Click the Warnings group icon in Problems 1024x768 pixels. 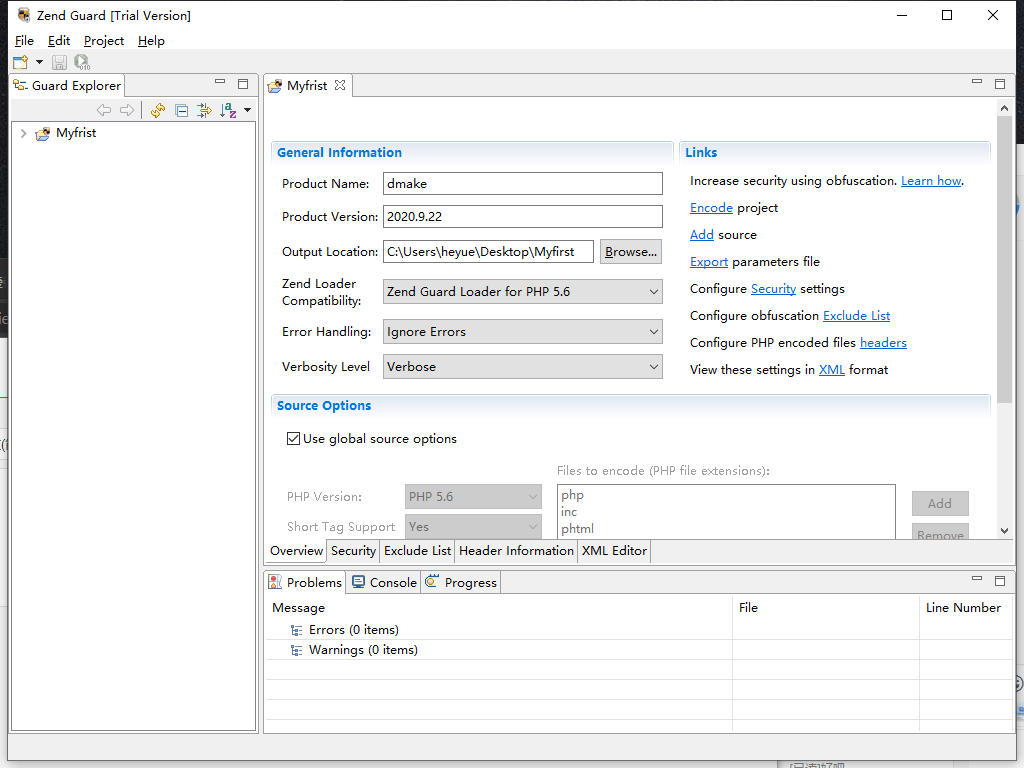[296, 650]
